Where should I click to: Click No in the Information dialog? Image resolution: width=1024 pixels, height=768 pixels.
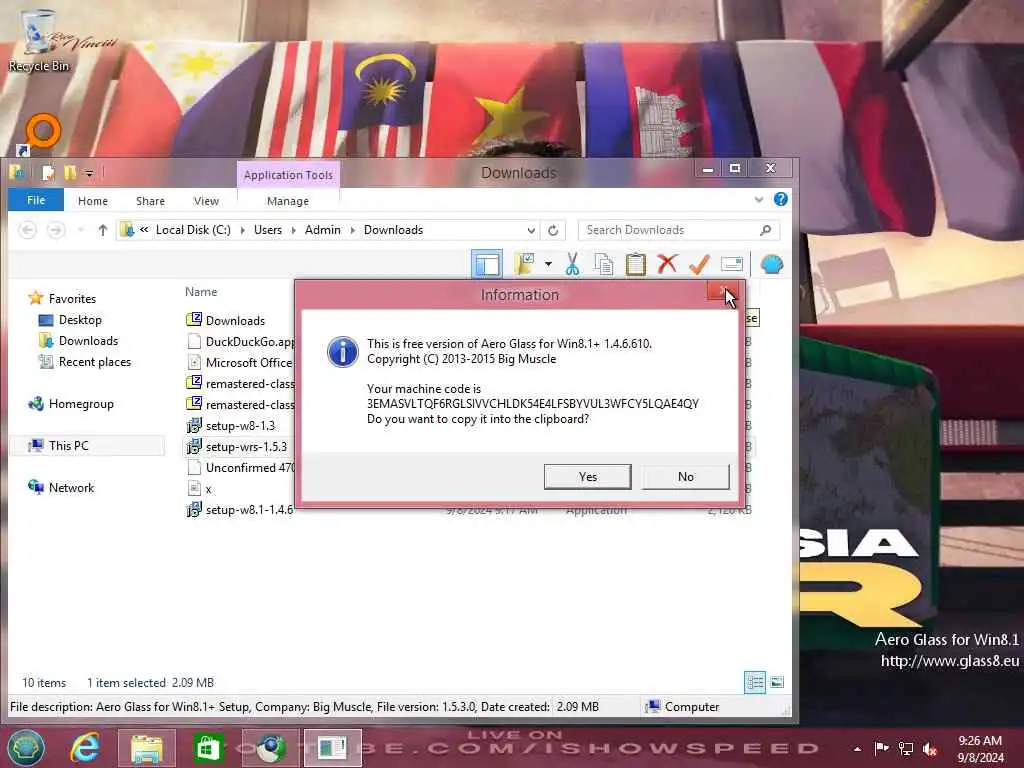pos(686,477)
